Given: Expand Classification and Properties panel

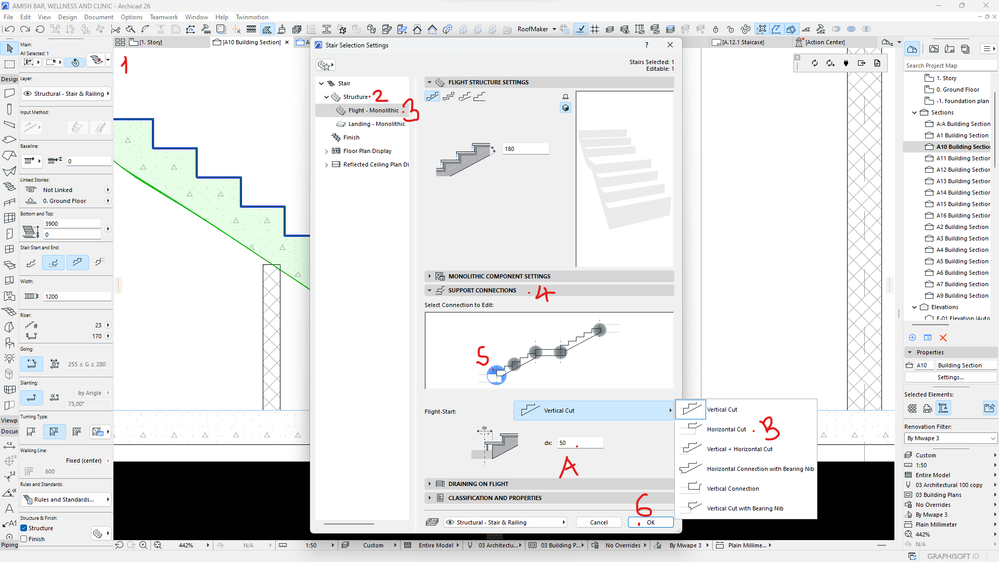Looking at the screenshot, I should [429, 498].
